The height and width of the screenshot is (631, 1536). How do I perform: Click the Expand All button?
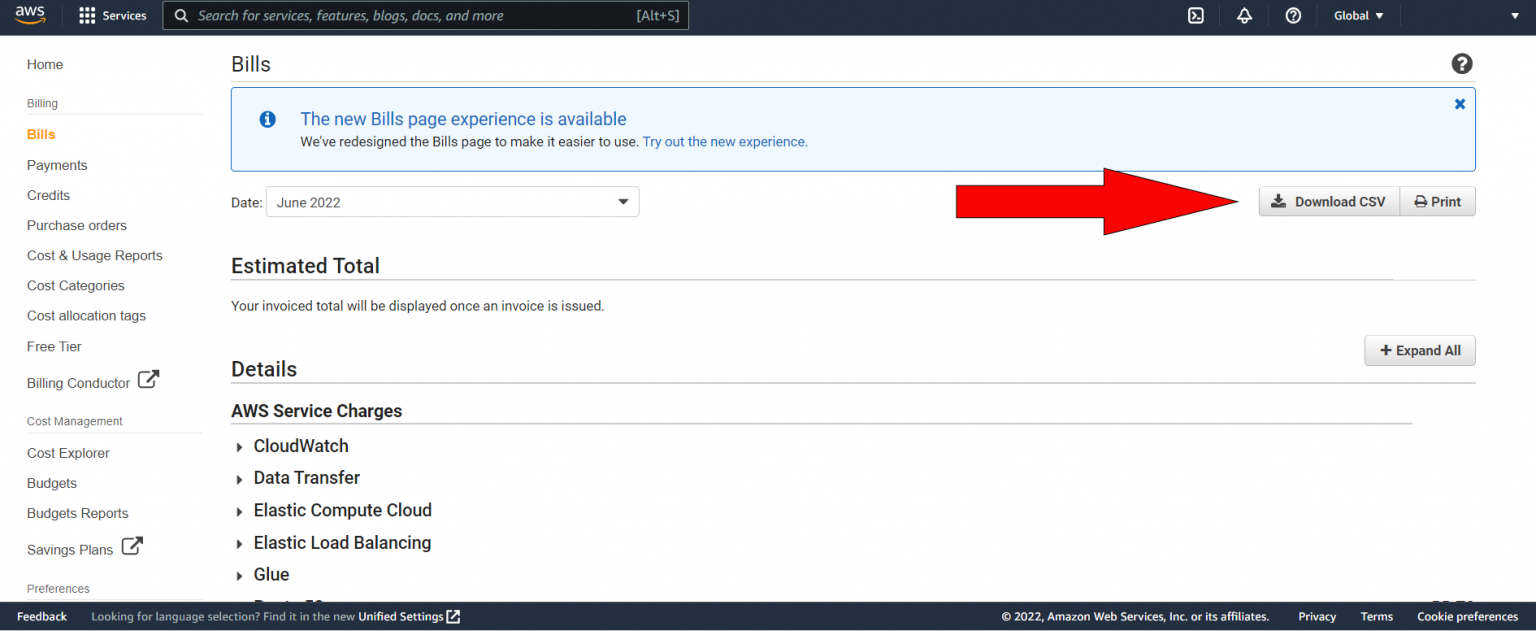click(x=1420, y=350)
